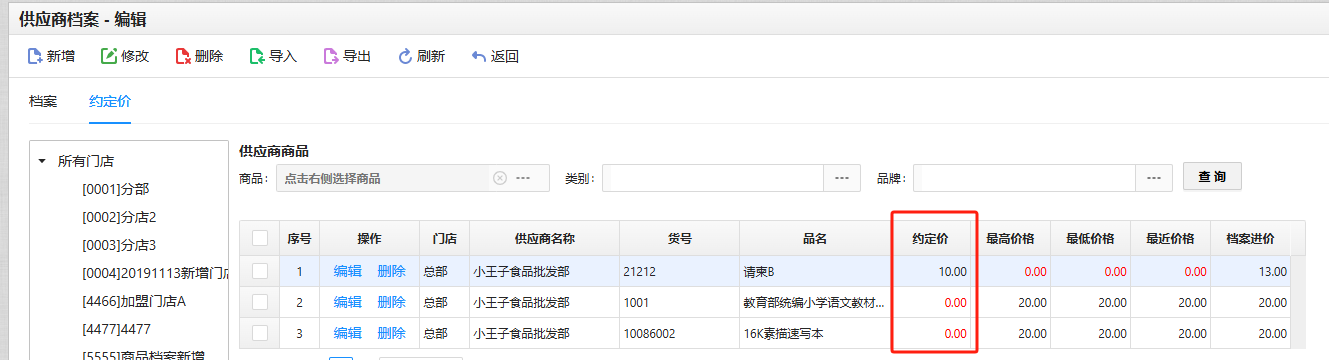
Task: Toggle the select-all checkbox in table header
Action: 260,238
